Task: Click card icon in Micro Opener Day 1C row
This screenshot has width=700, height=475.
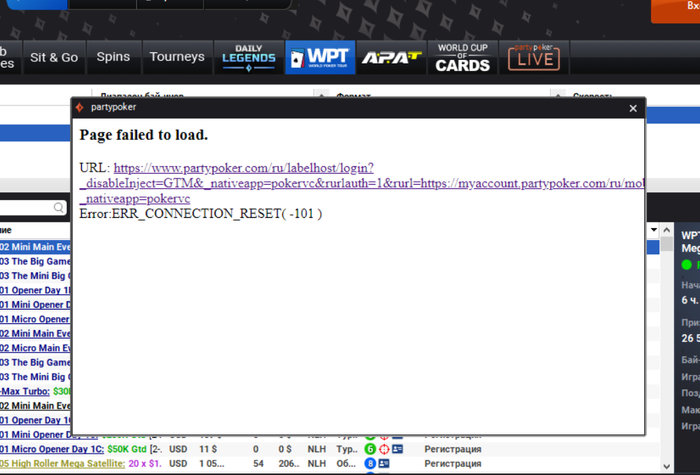Action: click(397, 449)
